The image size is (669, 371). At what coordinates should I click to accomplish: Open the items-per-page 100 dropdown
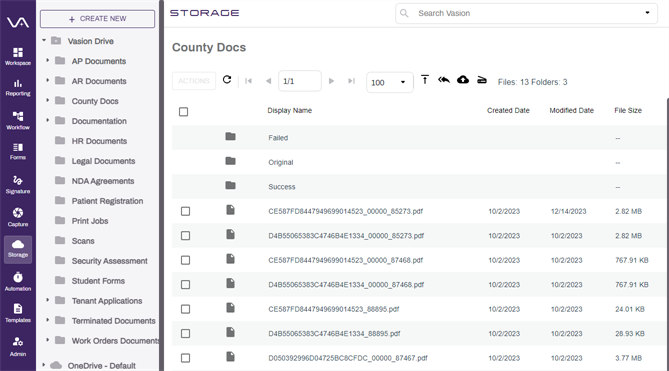pyautogui.click(x=390, y=82)
